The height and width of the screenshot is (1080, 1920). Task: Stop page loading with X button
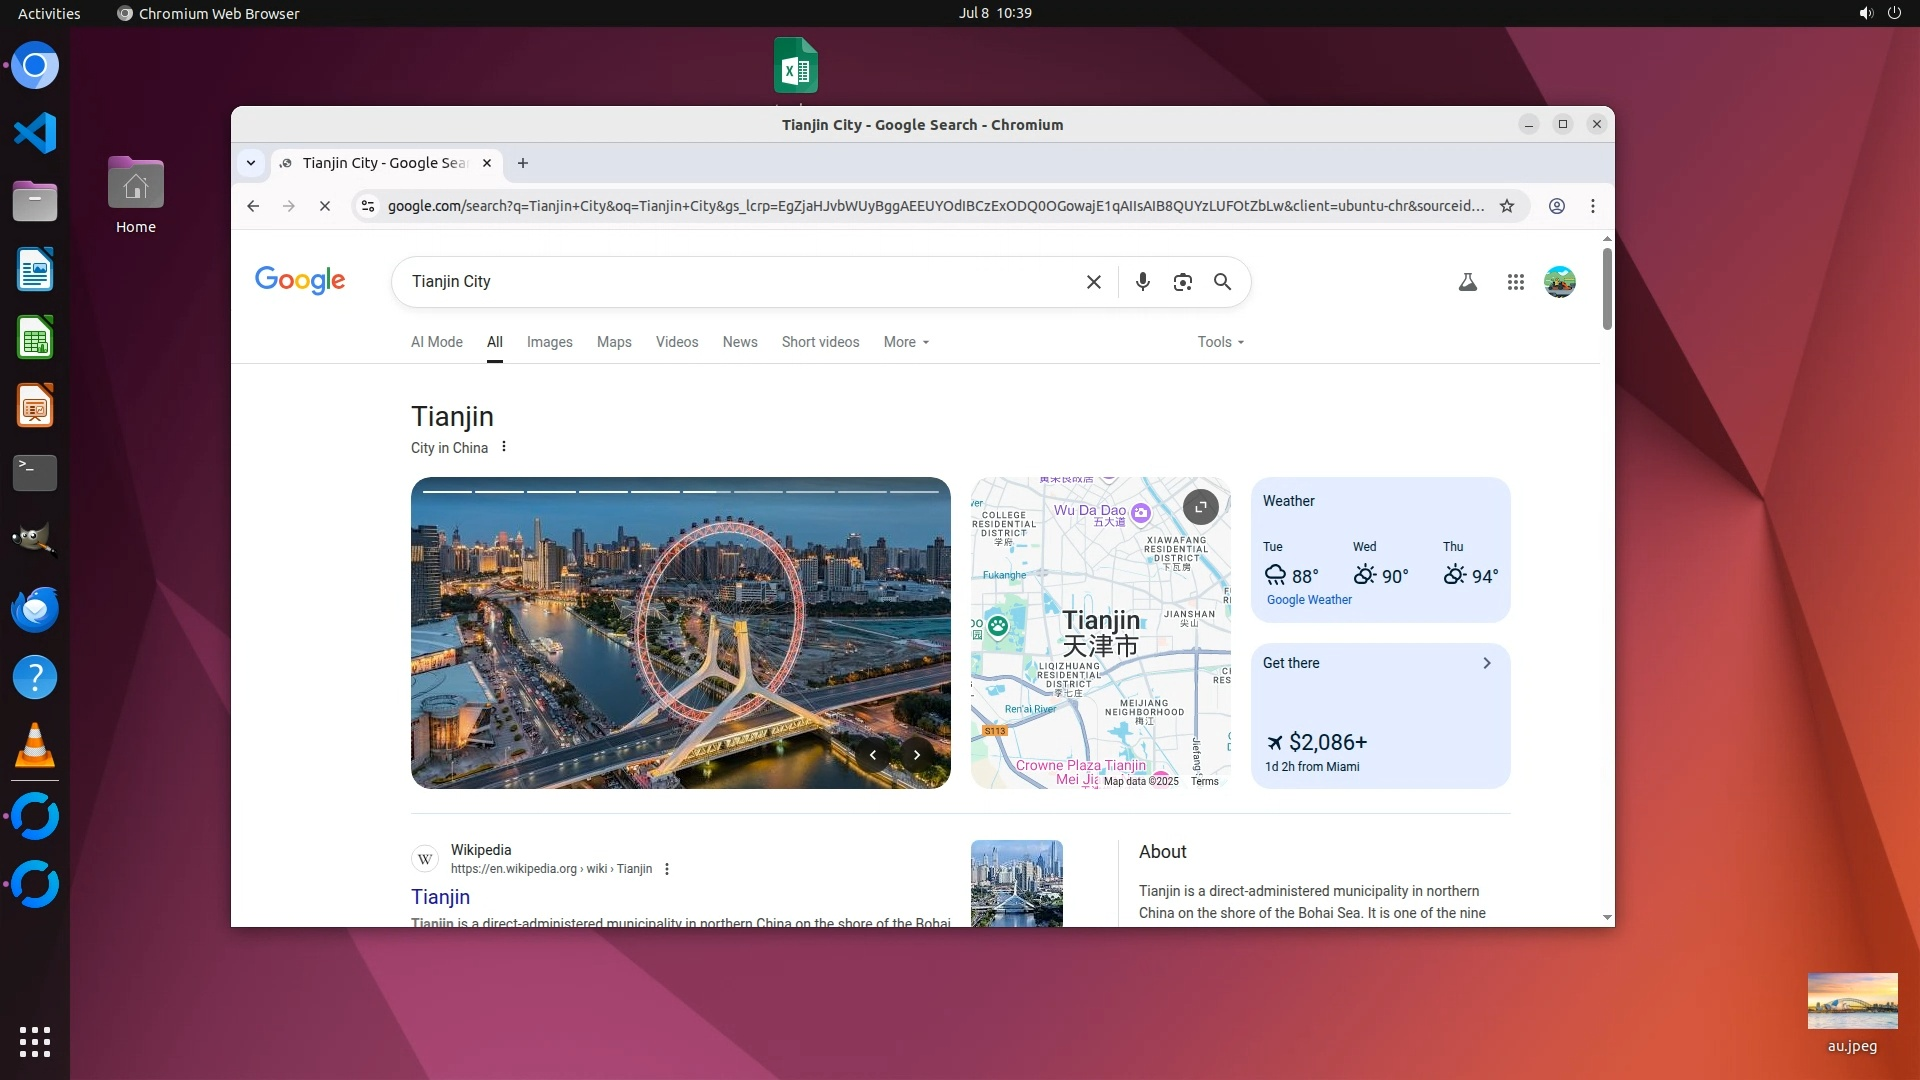click(324, 206)
